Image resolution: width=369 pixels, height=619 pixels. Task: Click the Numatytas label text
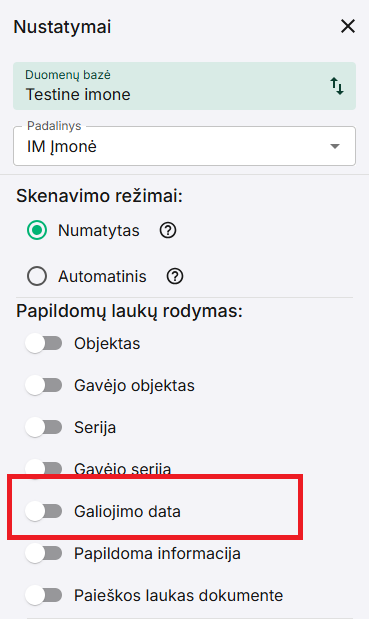[x=99, y=231]
